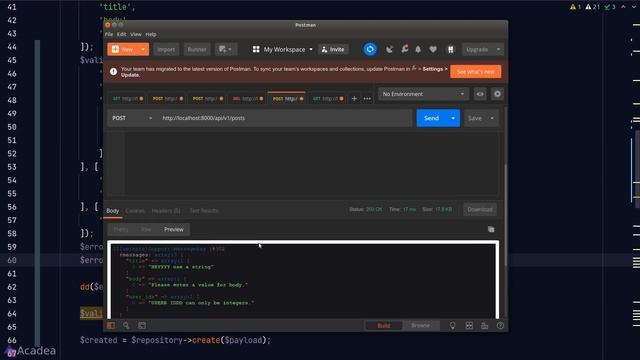
Task: Expand the Upgrade dropdown arrow
Action: [498, 49]
